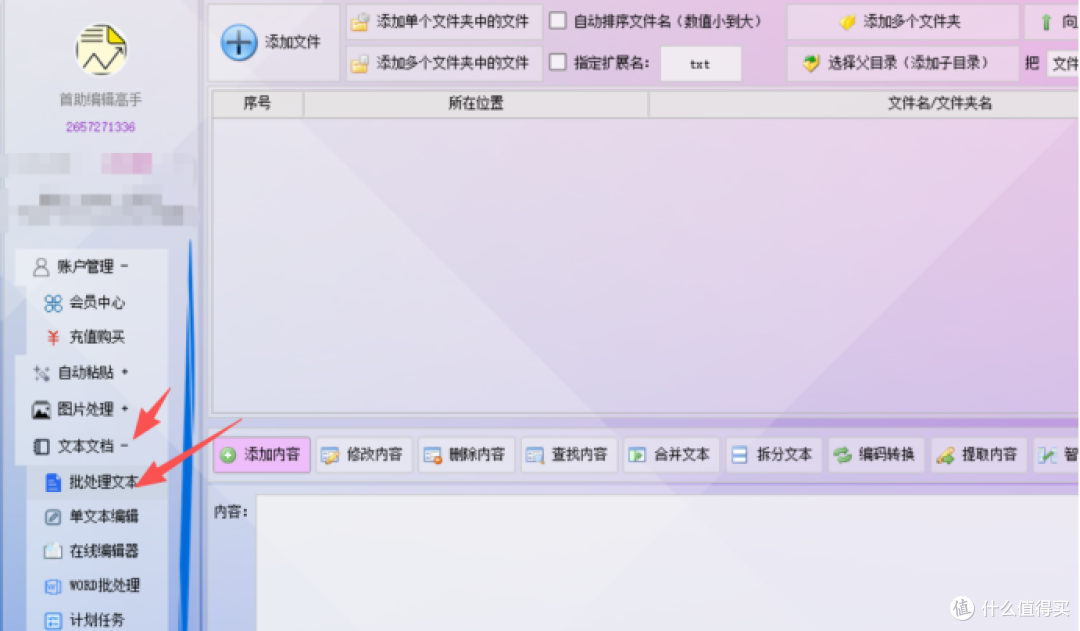Viewport: 1080px width, 631px height.
Task: Click the search icon on 查找内容
Action: coord(535,455)
